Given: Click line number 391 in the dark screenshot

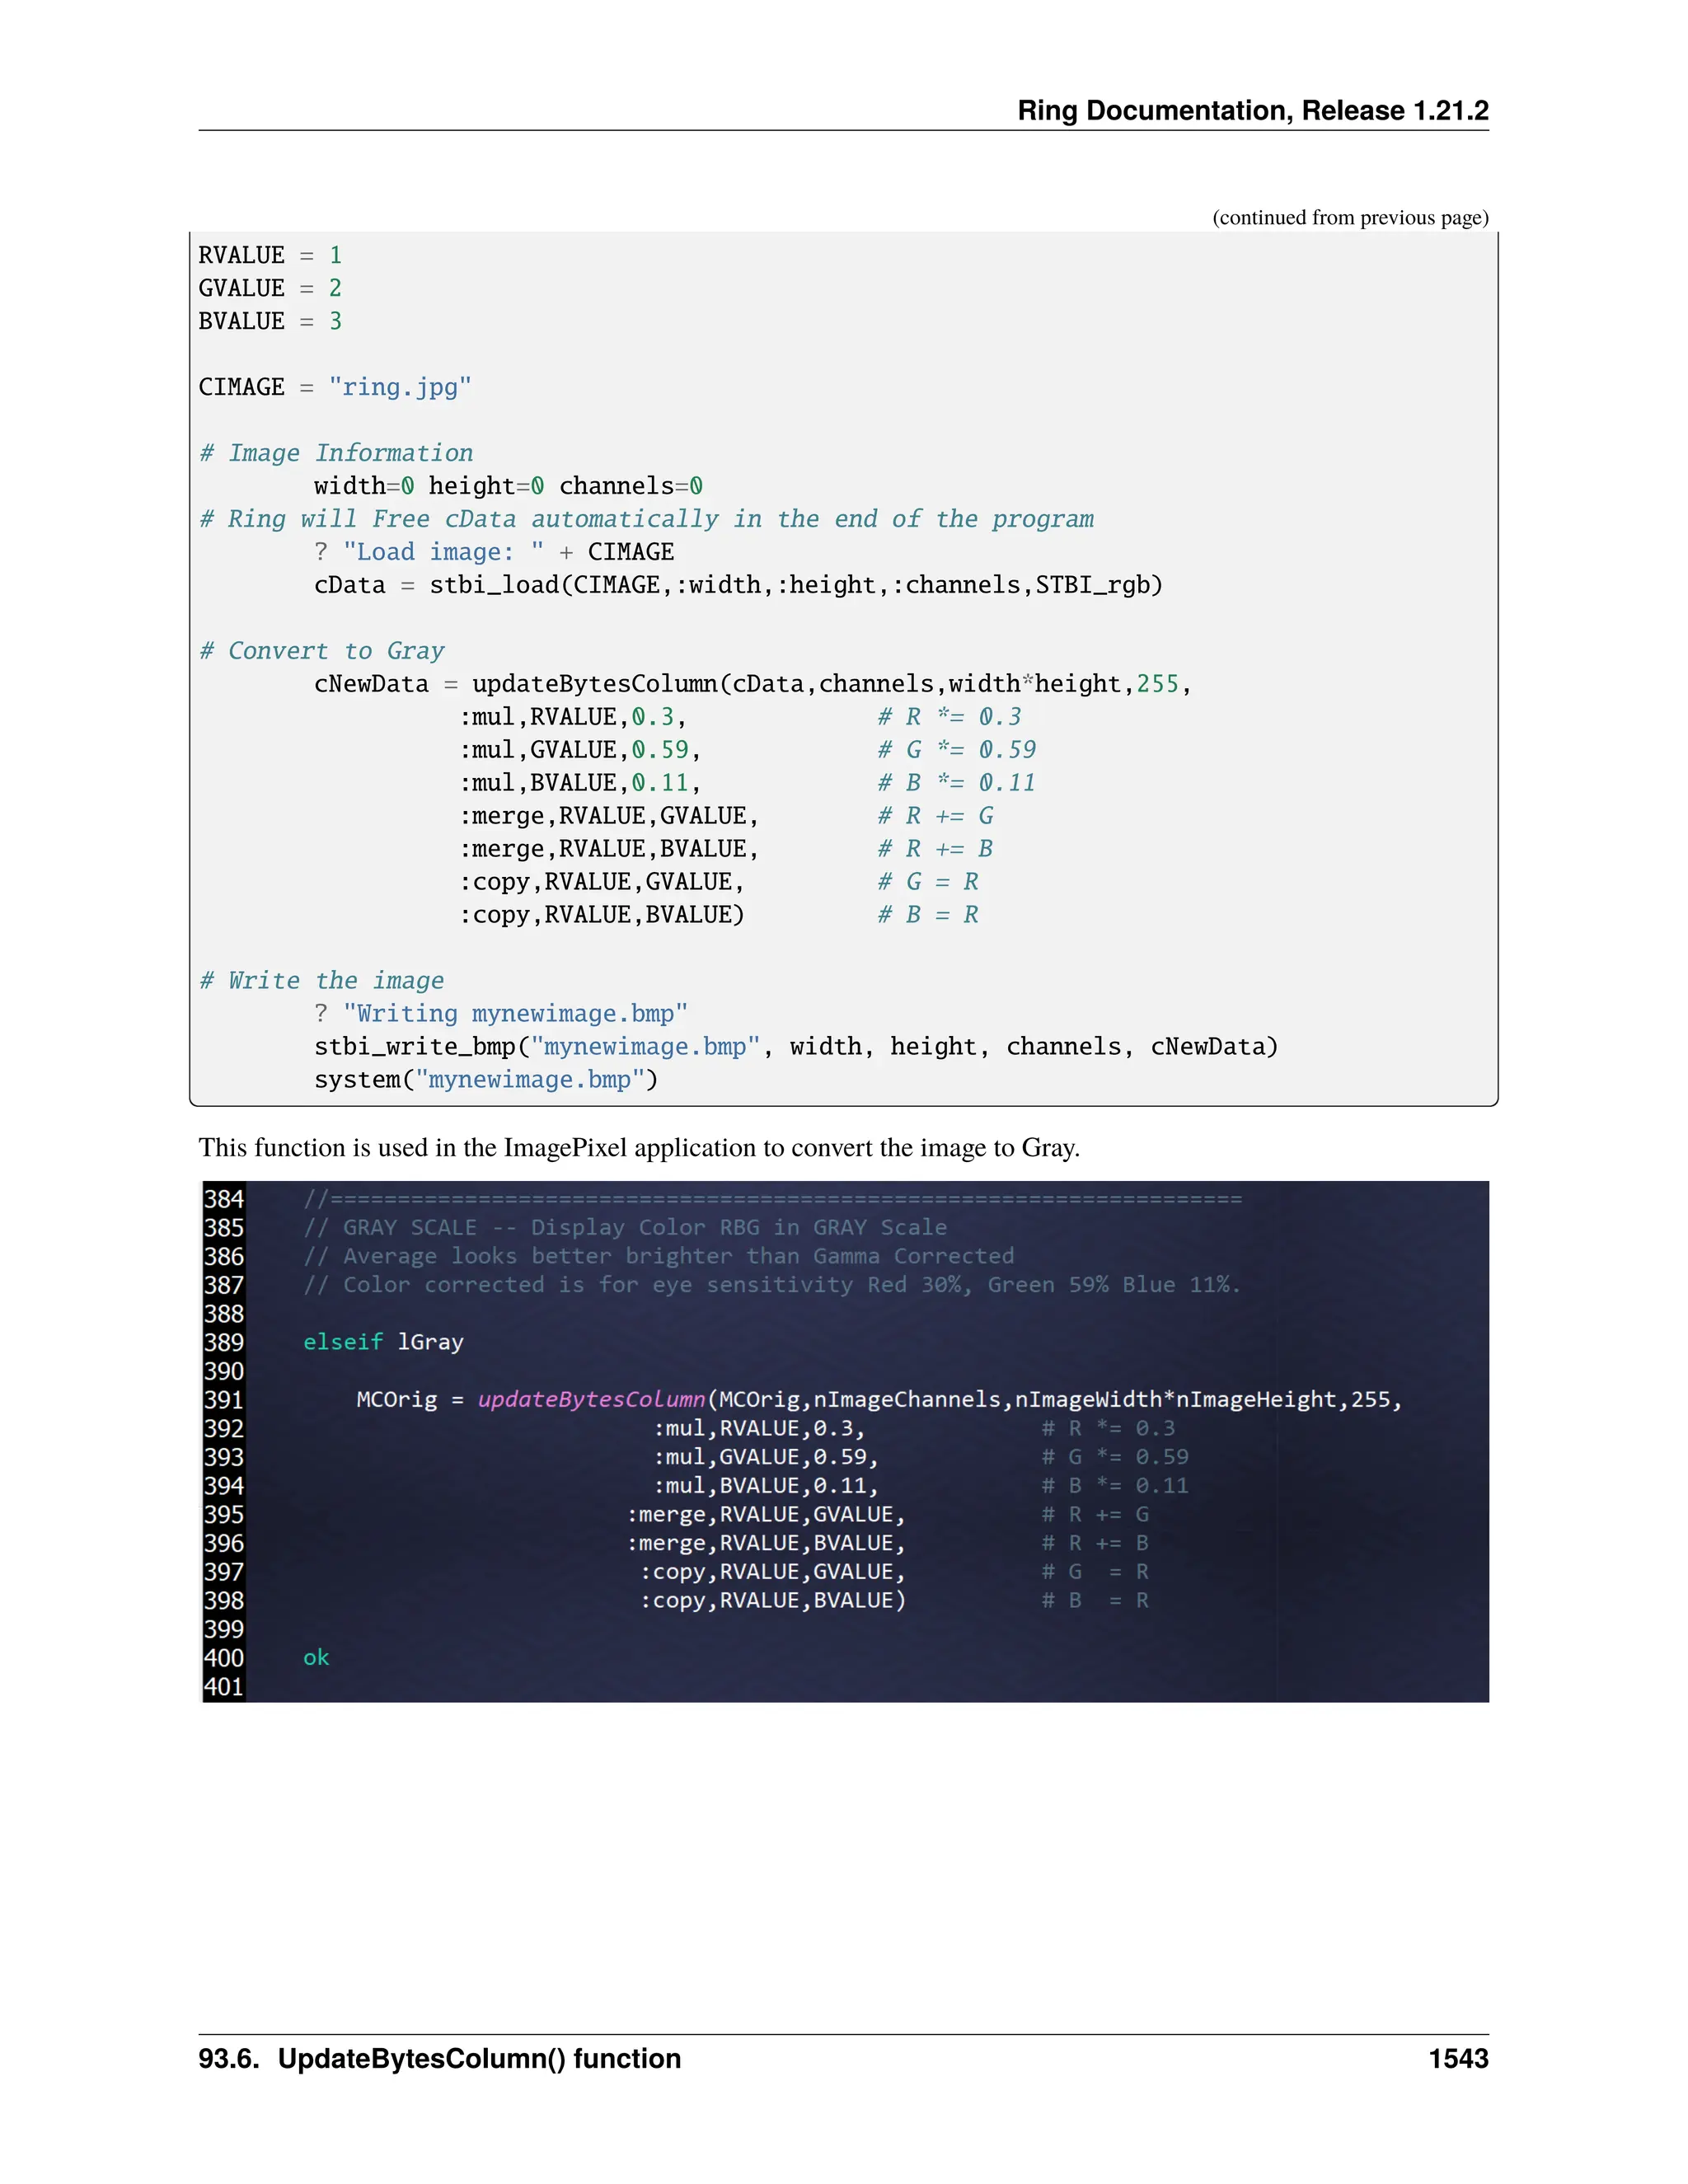Looking at the screenshot, I should pyautogui.click(x=224, y=1400).
